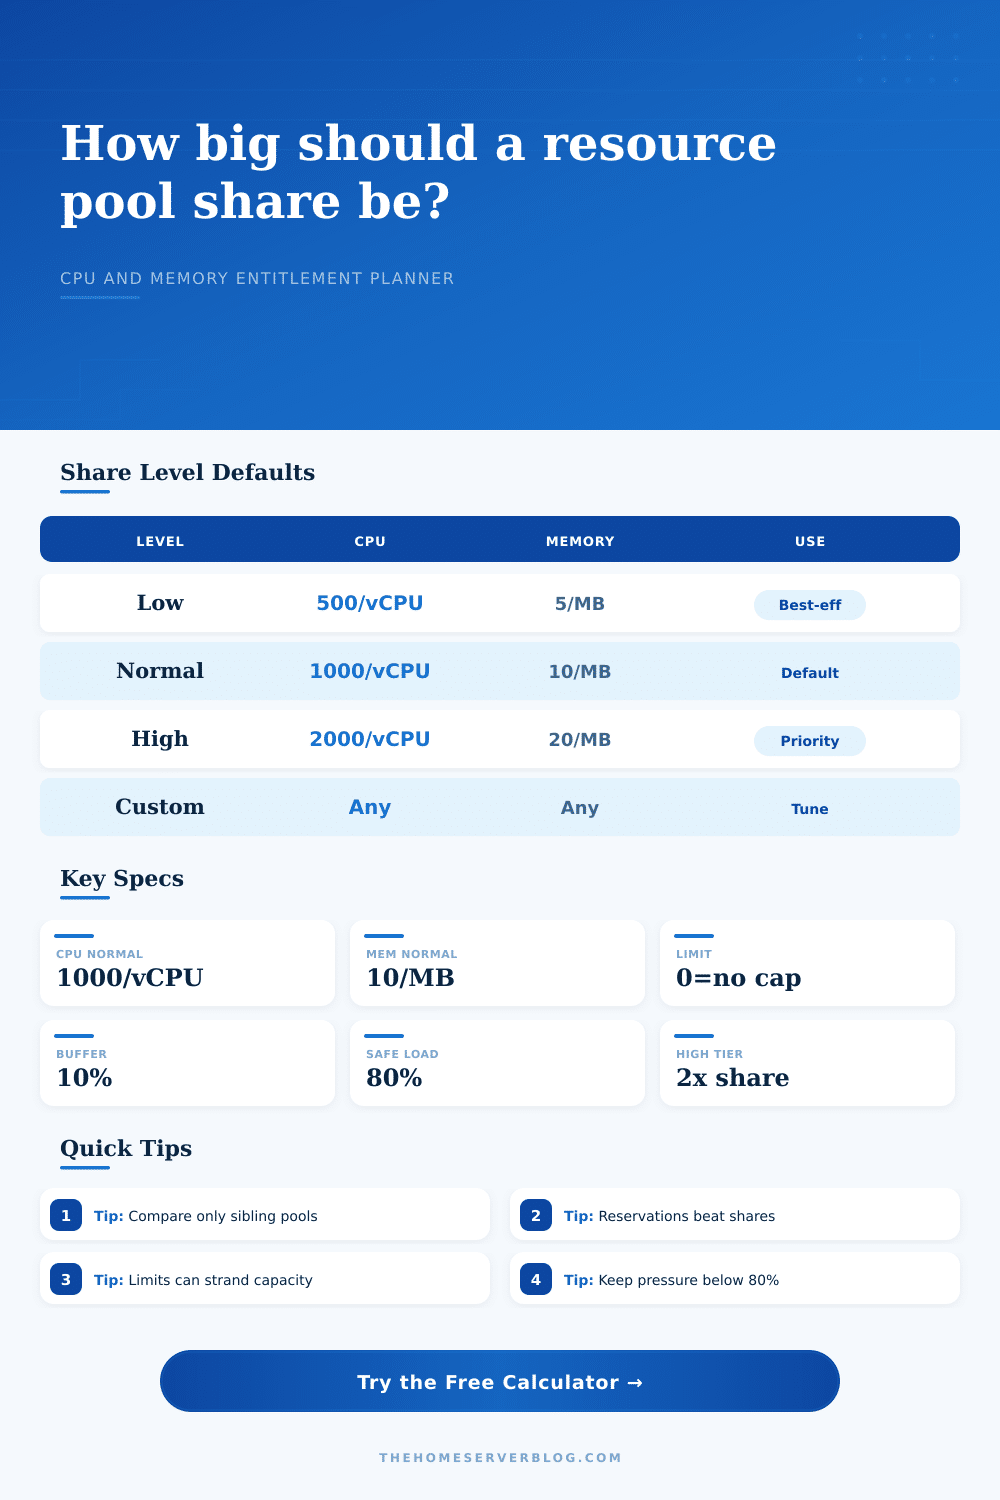1000x1500 pixels.
Task: Open the HIGH TIER 2x share card
Action: click(807, 1063)
